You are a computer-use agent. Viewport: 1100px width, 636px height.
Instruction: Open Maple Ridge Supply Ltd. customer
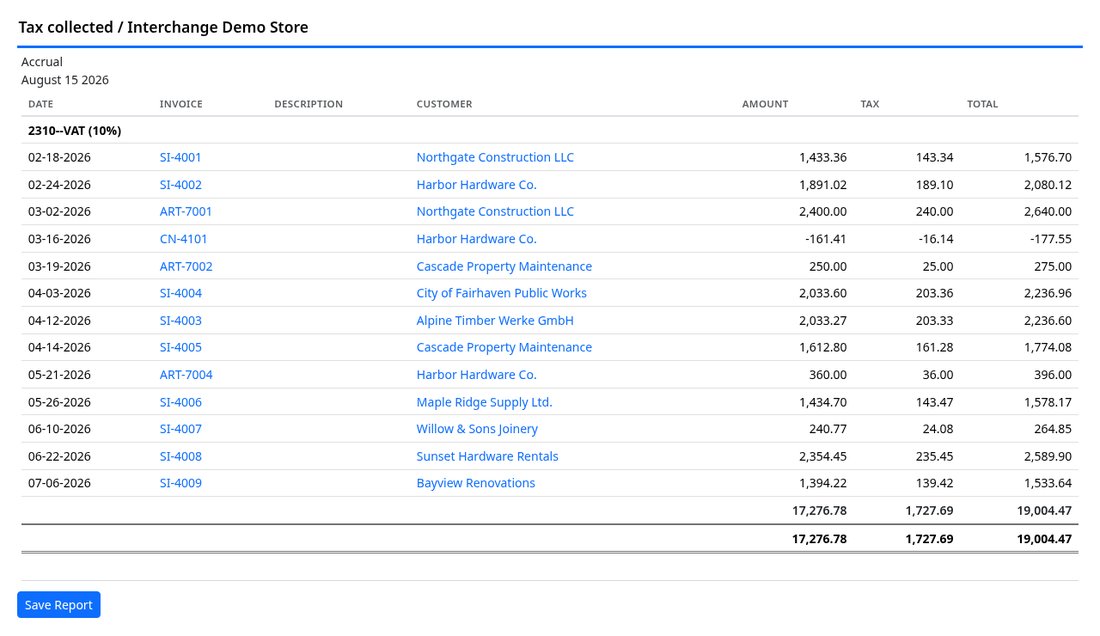484,402
